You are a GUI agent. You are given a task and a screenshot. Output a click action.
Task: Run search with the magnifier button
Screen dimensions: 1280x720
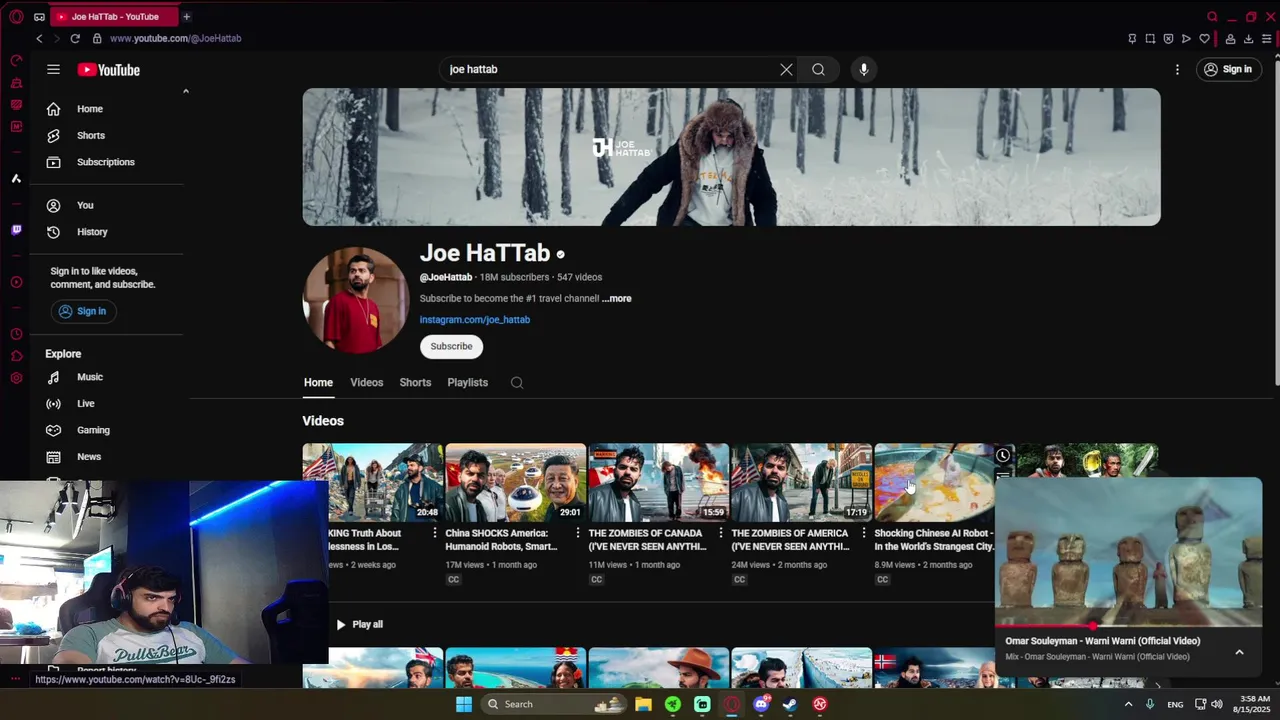(818, 69)
